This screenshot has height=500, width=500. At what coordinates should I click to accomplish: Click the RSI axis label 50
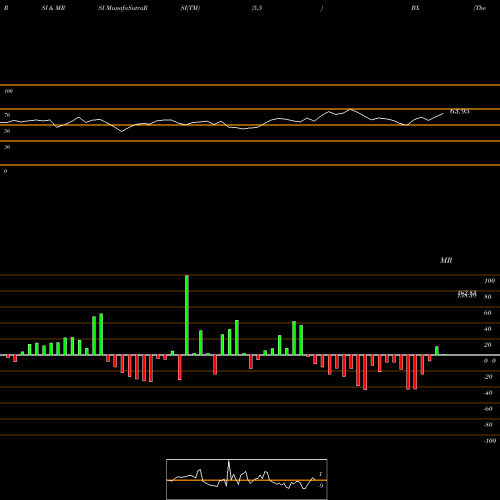(7, 131)
